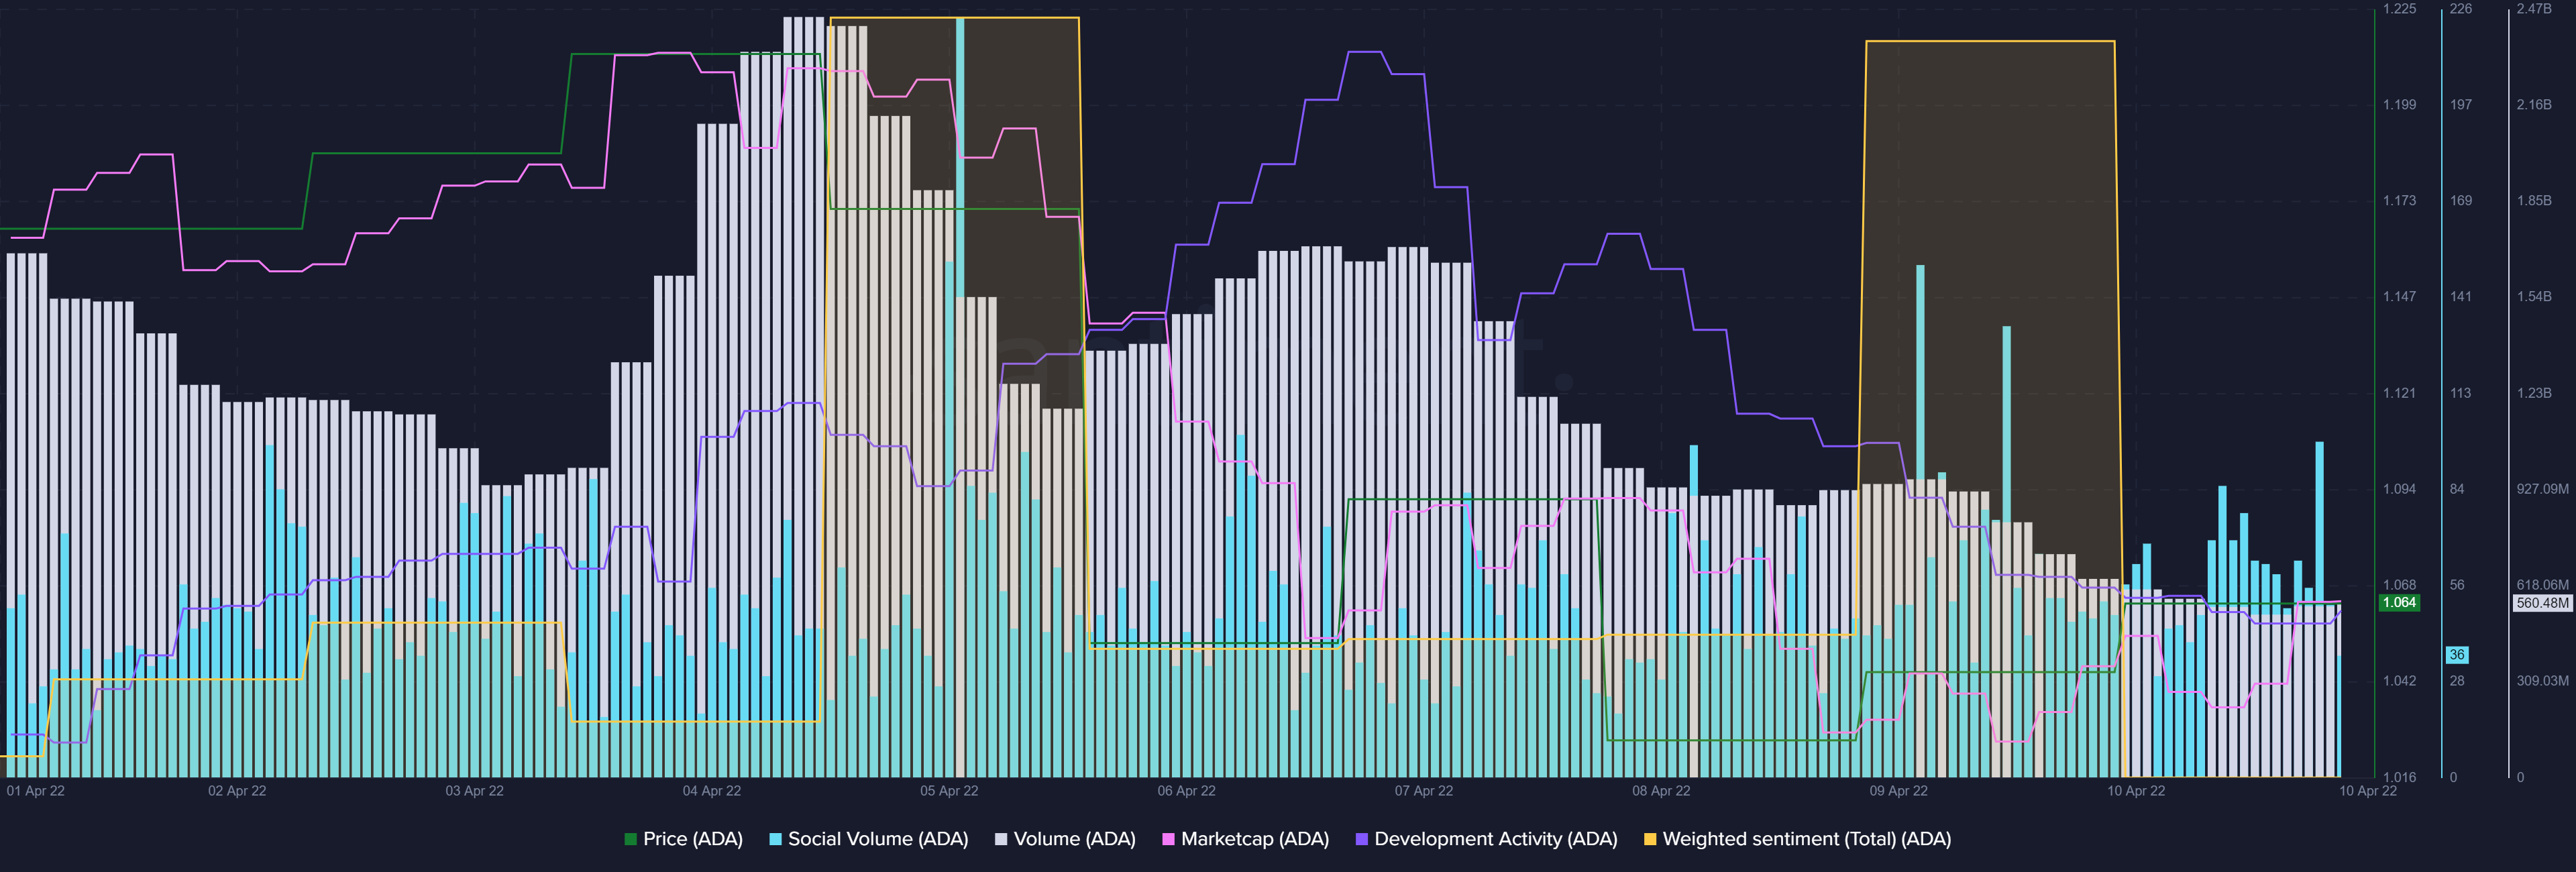Image resolution: width=2576 pixels, height=872 pixels.
Task: Click the 1.094 price axis label
Action: 2399,489
